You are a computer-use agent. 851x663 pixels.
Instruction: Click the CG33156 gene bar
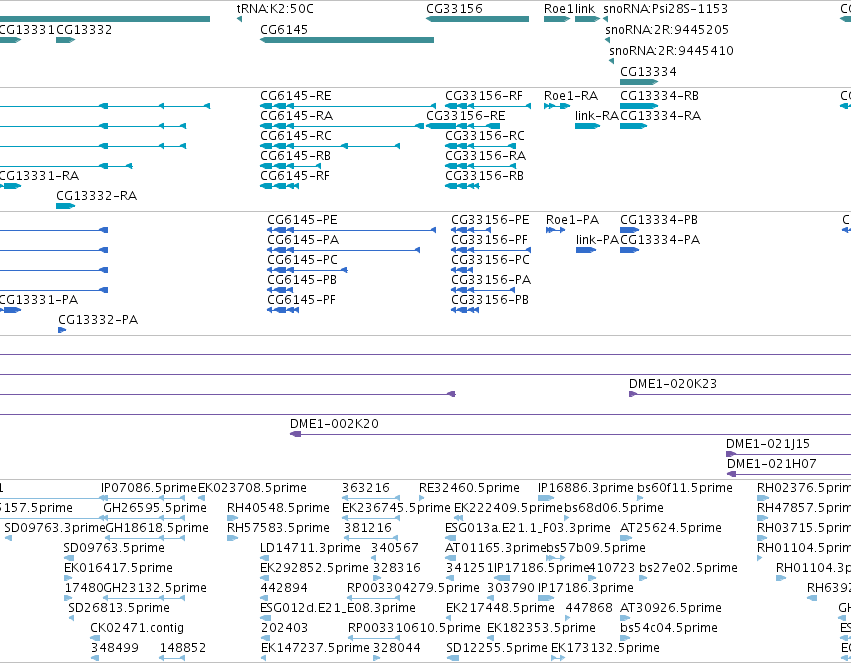[x=478, y=19]
